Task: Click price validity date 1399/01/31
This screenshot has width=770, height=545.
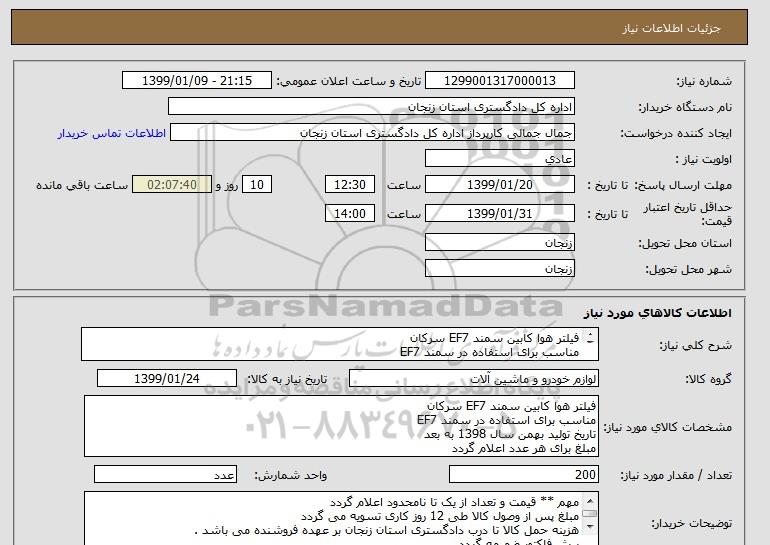Action: (499, 213)
